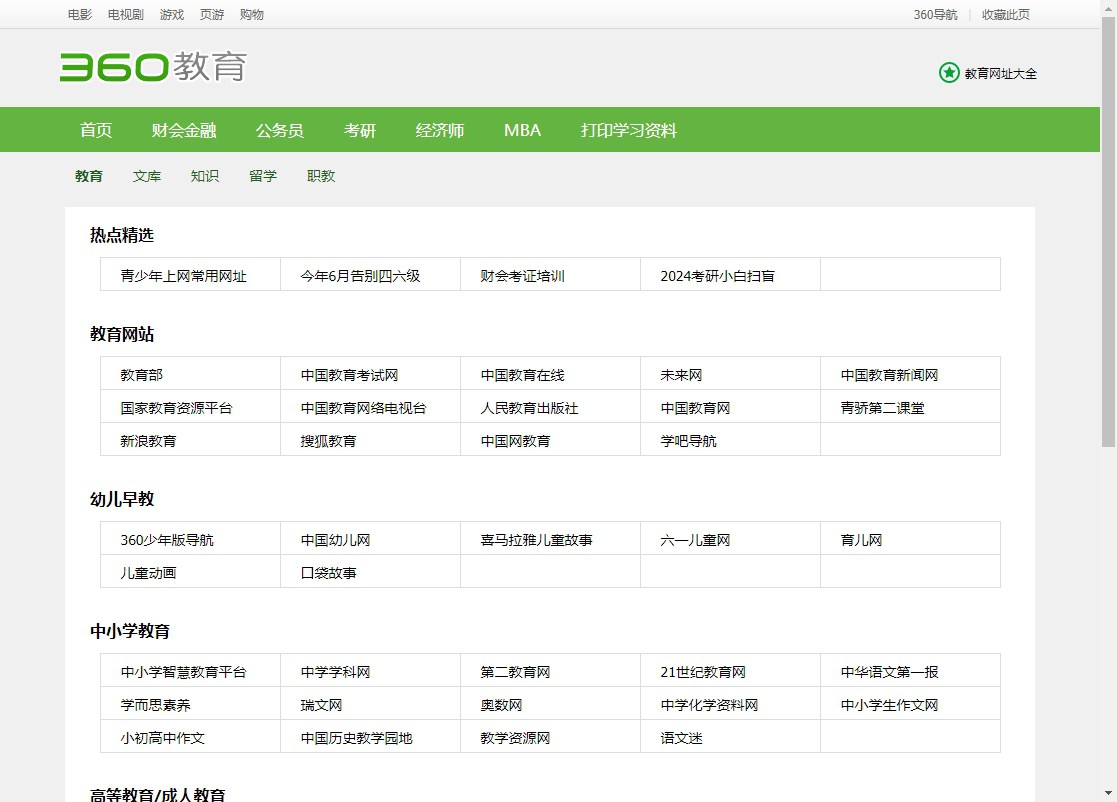Open the 中学学科网 link

[x=335, y=672]
